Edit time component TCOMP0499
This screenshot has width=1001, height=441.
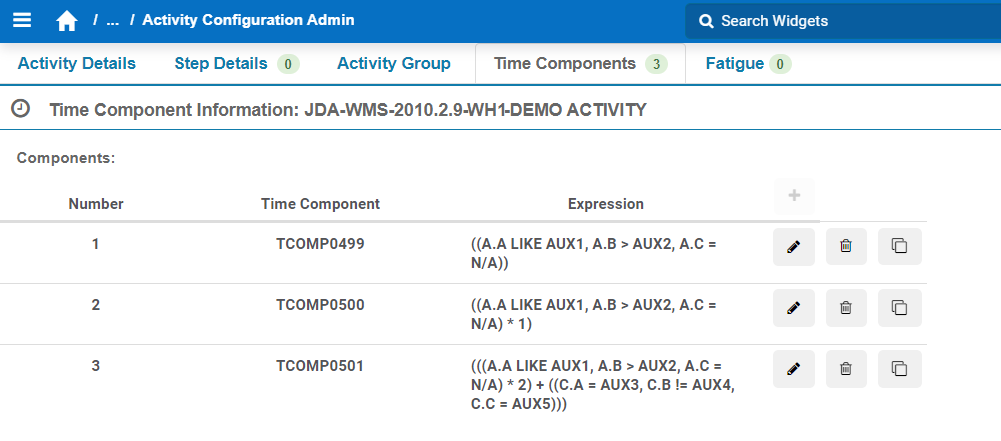click(x=794, y=247)
